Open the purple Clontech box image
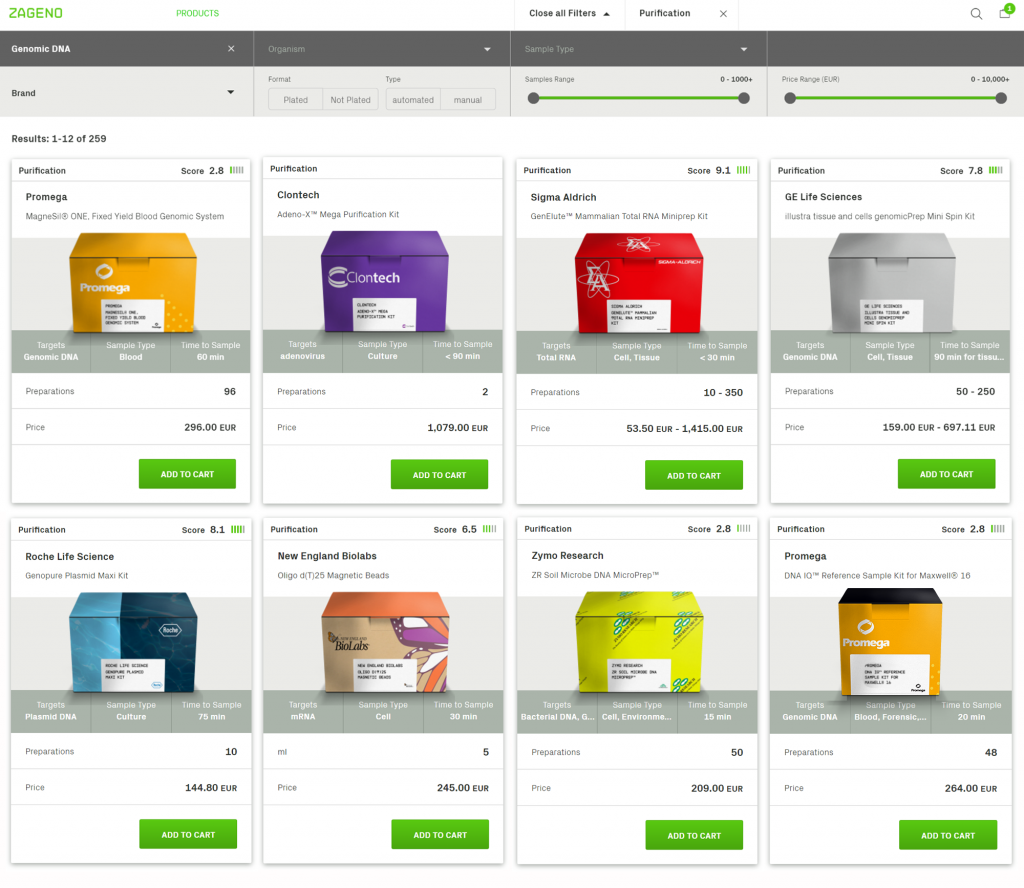 385,281
